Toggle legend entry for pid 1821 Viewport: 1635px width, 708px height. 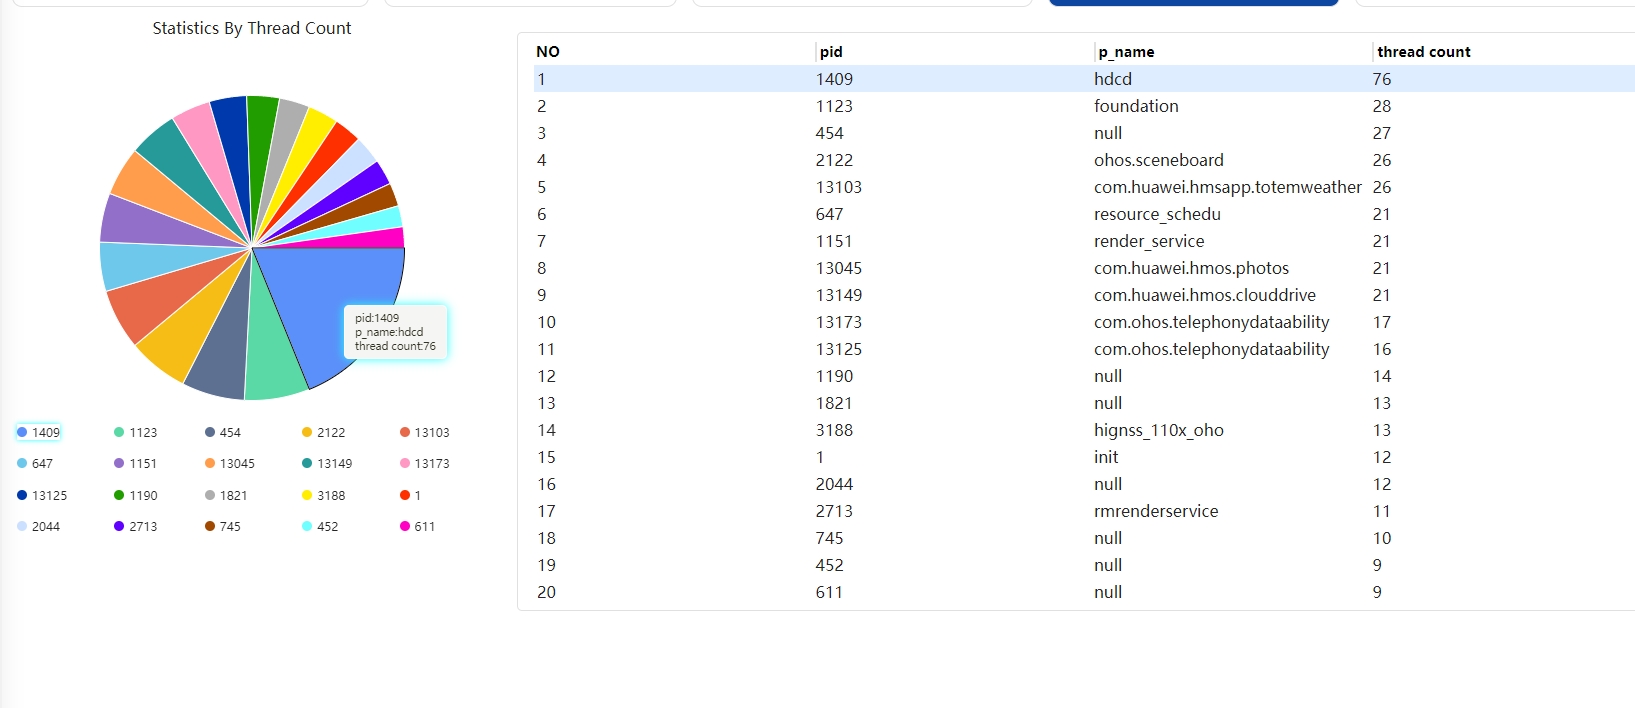pyautogui.click(x=226, y=495)
